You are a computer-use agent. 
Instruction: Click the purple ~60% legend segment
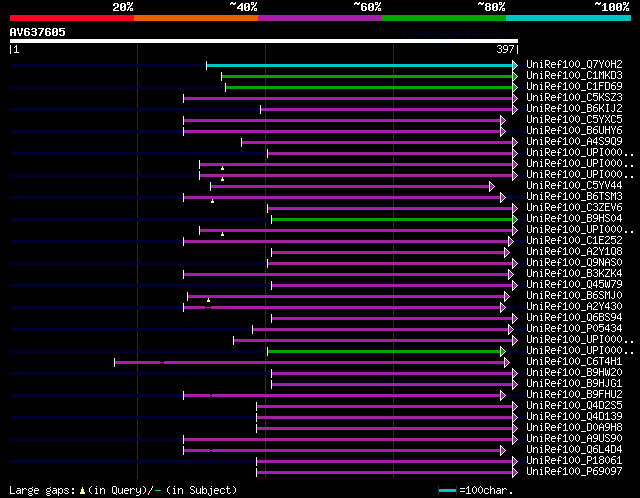tap(320, 18)
